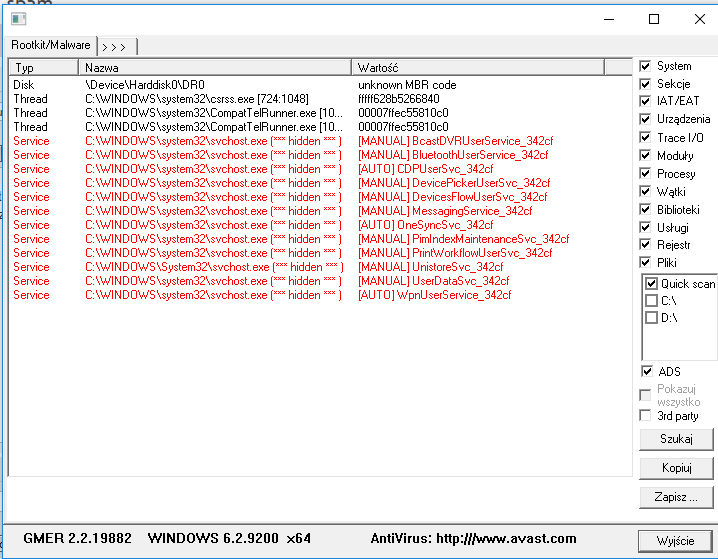Click the GMER app icon in title bar
The image size is (718, 559).
(x=20, y=19)
